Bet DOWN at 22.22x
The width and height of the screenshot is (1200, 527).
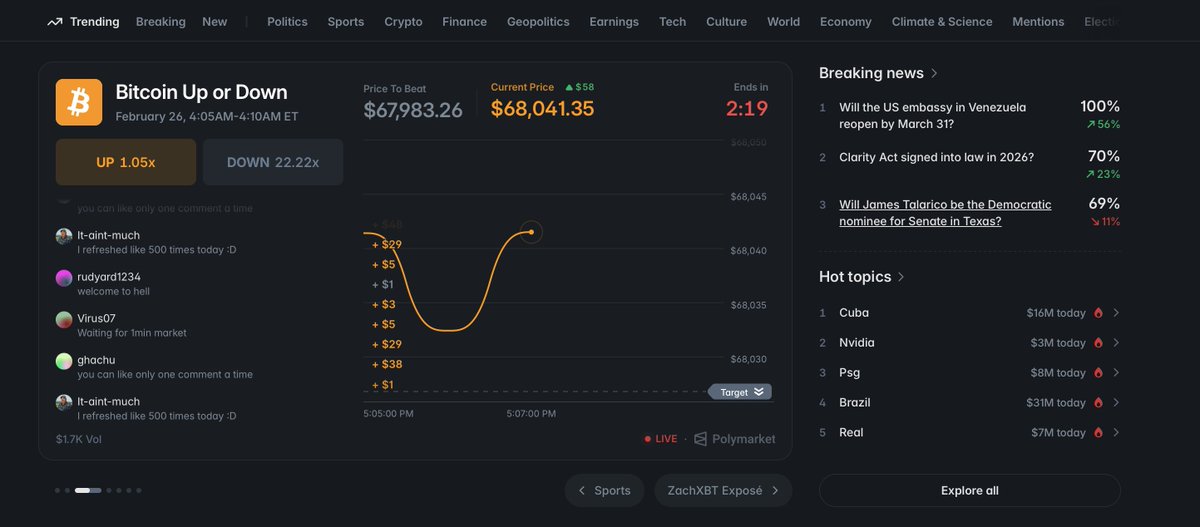tap(273, 162)
